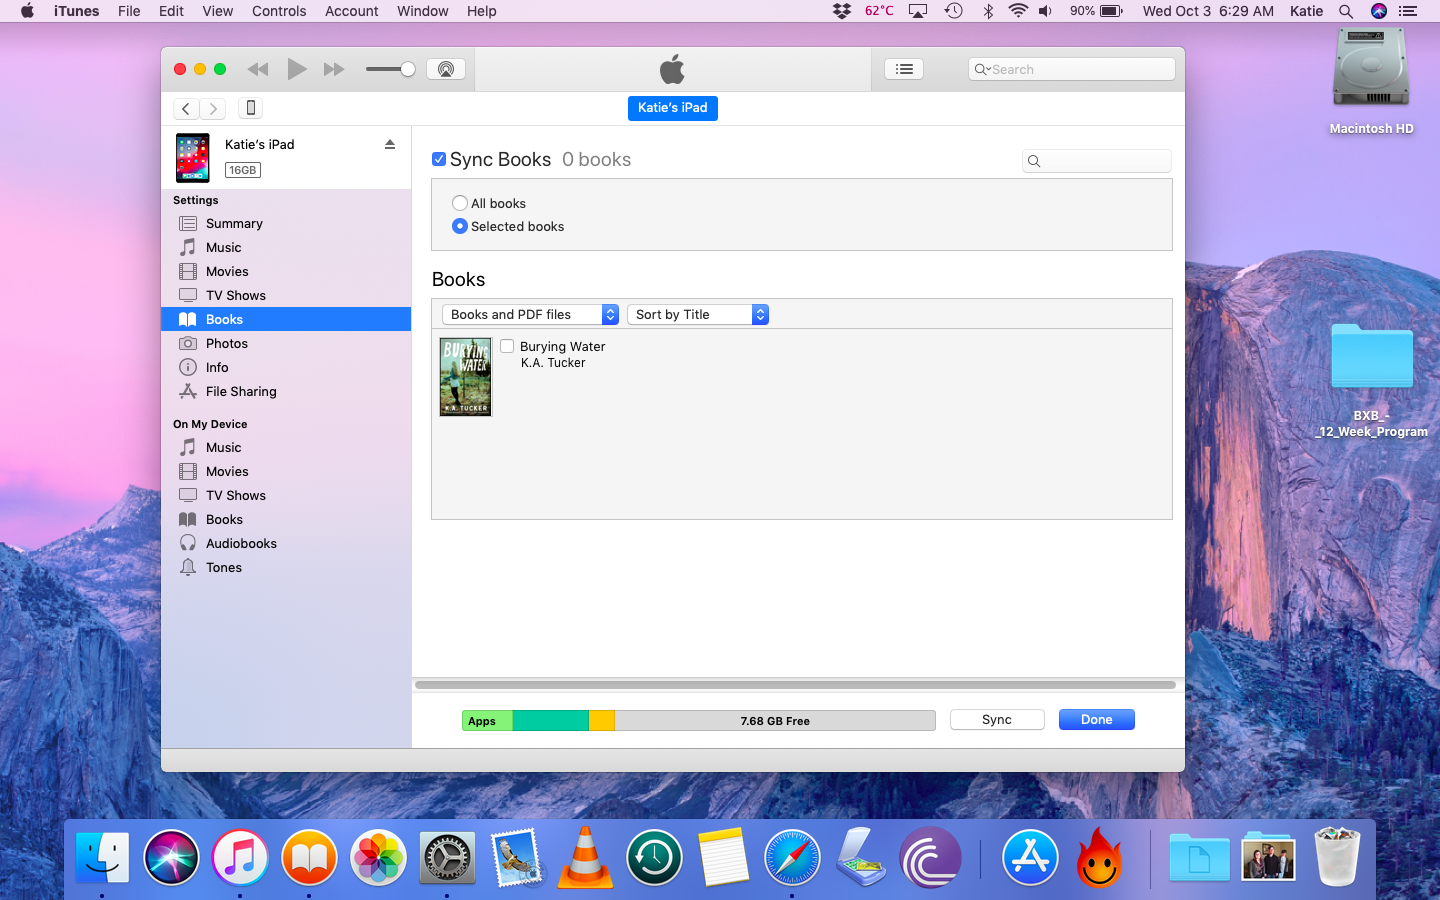This screenshot has height=900, width=1440.
Task: Go back with the left chevron
Action: click(186, 108)
